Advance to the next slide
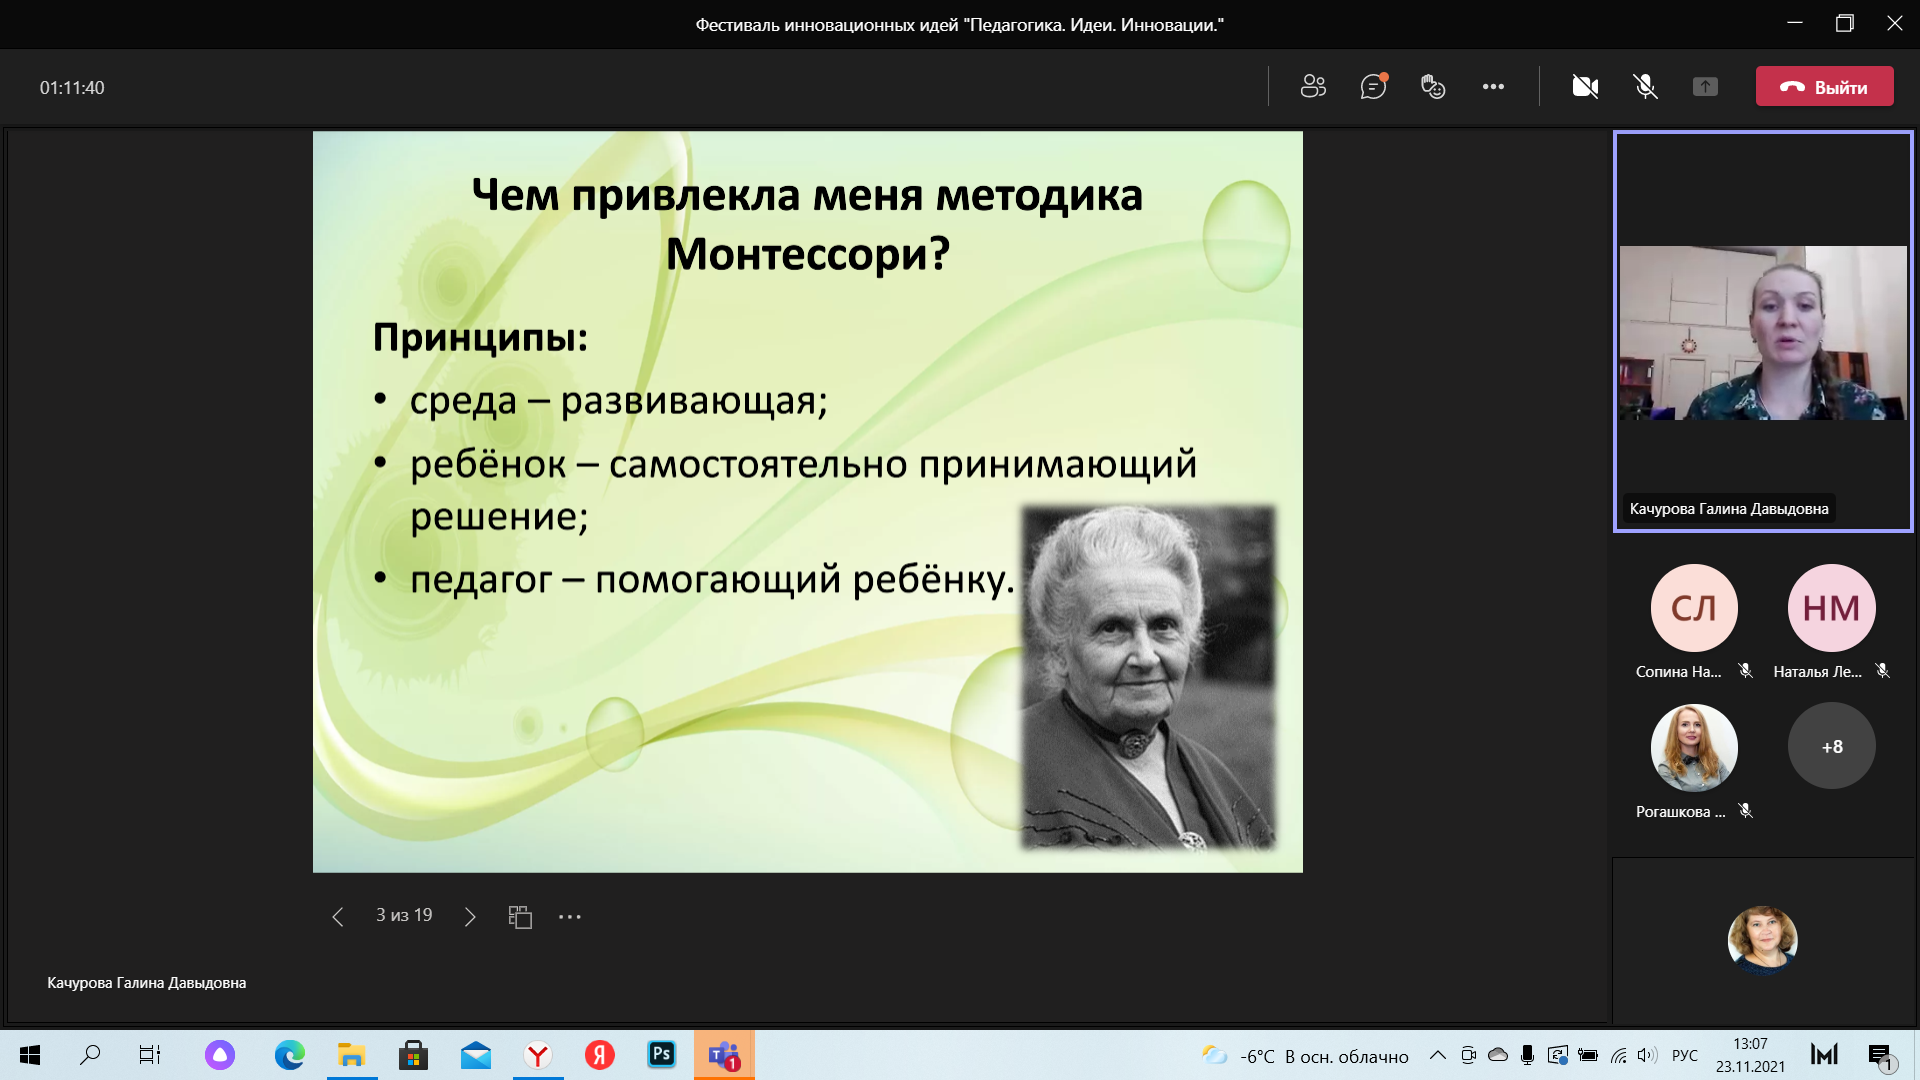 click(470, 916)
